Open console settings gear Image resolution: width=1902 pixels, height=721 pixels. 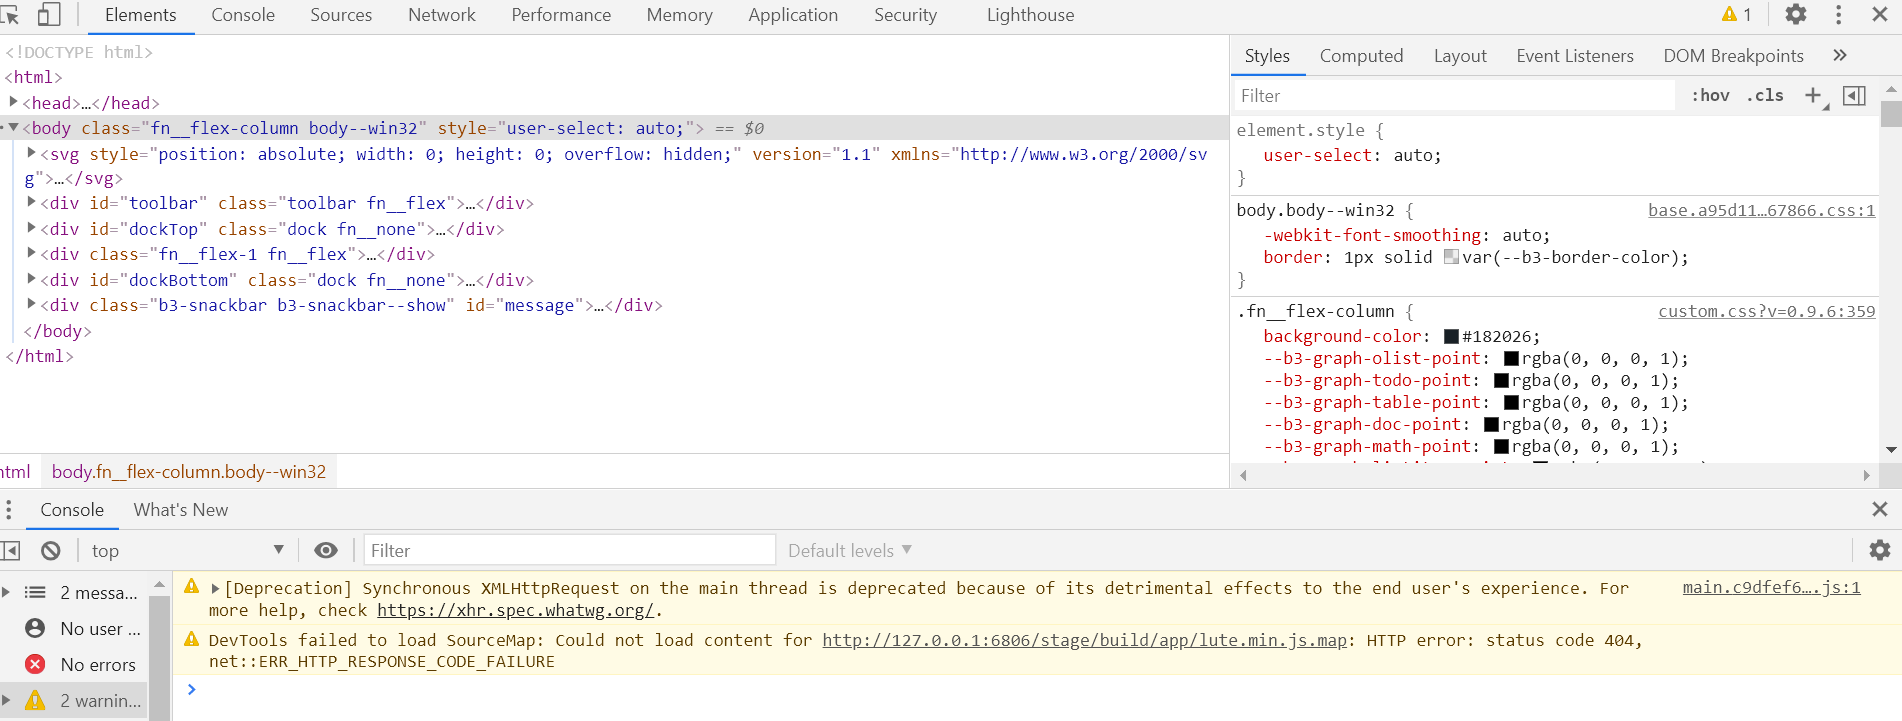point(1879,550)
